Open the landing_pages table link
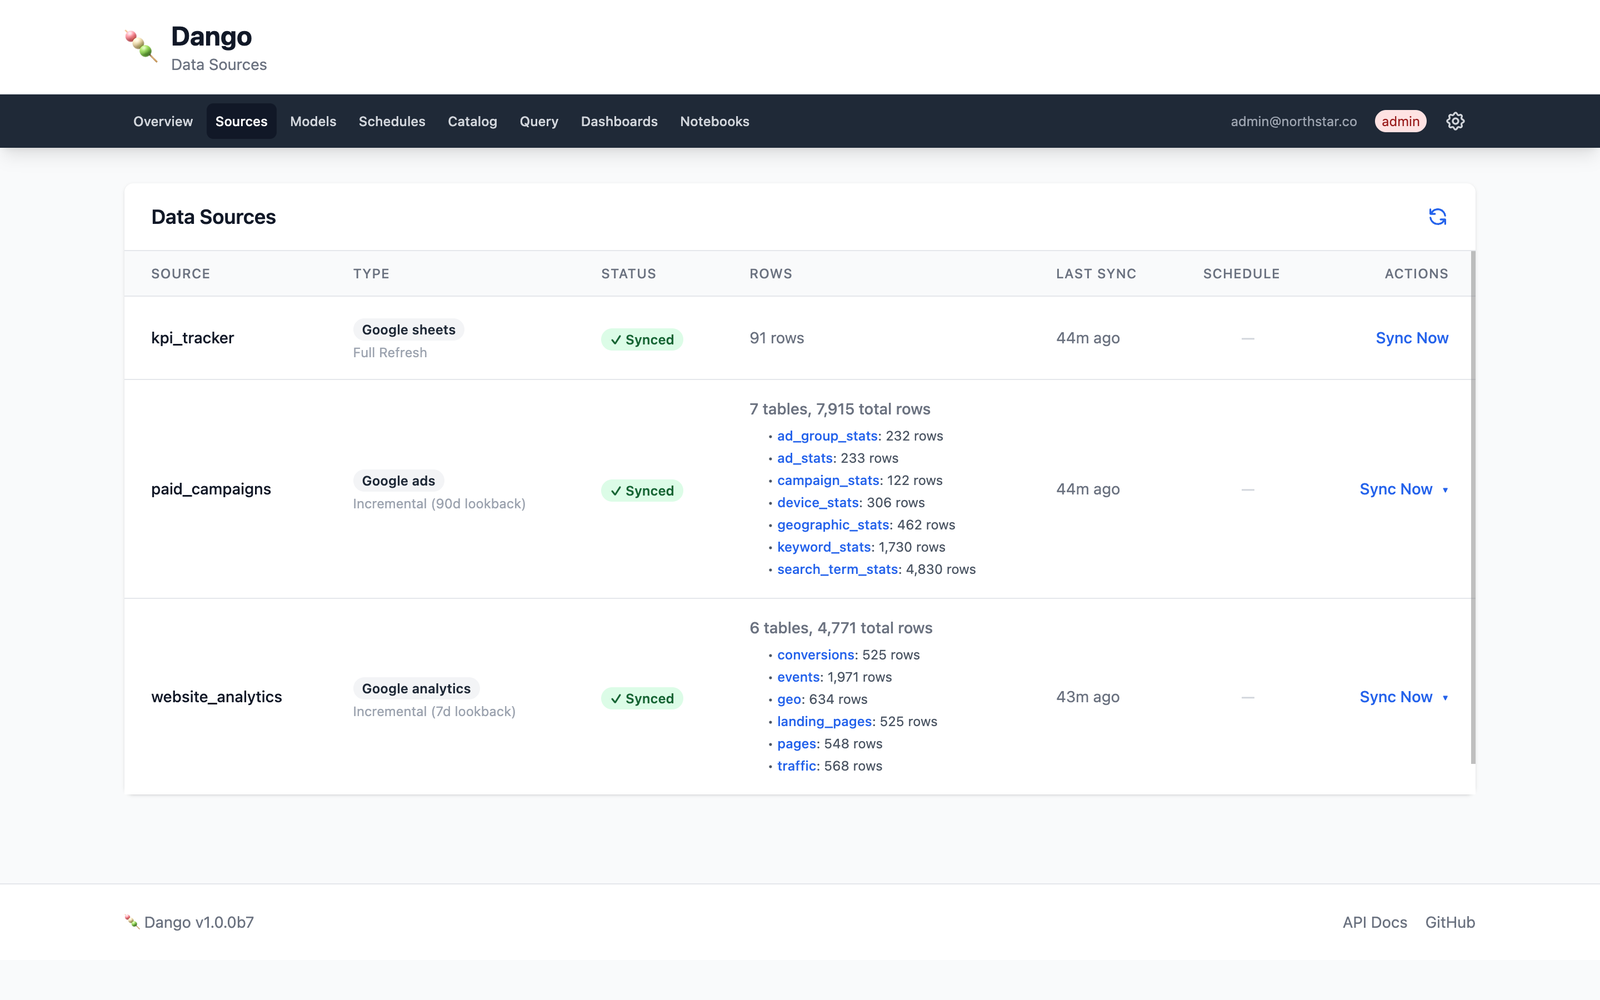Image resolution: width=1600 pixels, height=1000 pixels. (825, 721)
